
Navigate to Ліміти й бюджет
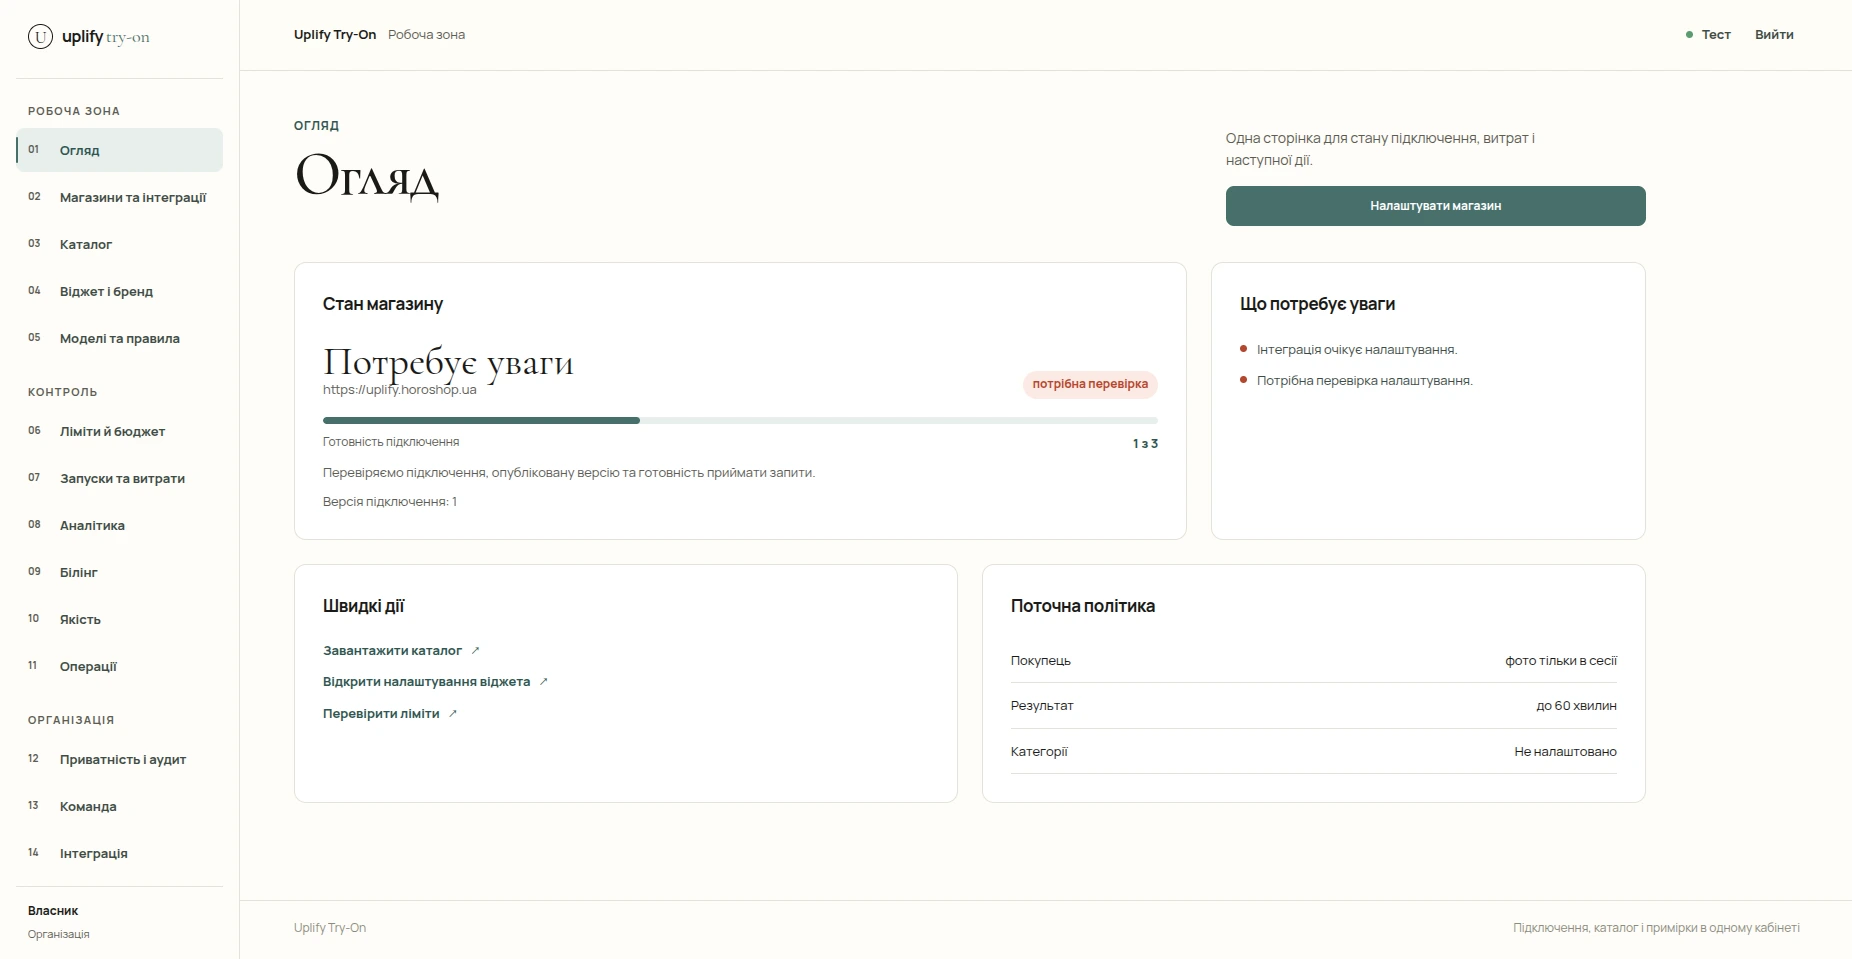click(x=119, y=431)
